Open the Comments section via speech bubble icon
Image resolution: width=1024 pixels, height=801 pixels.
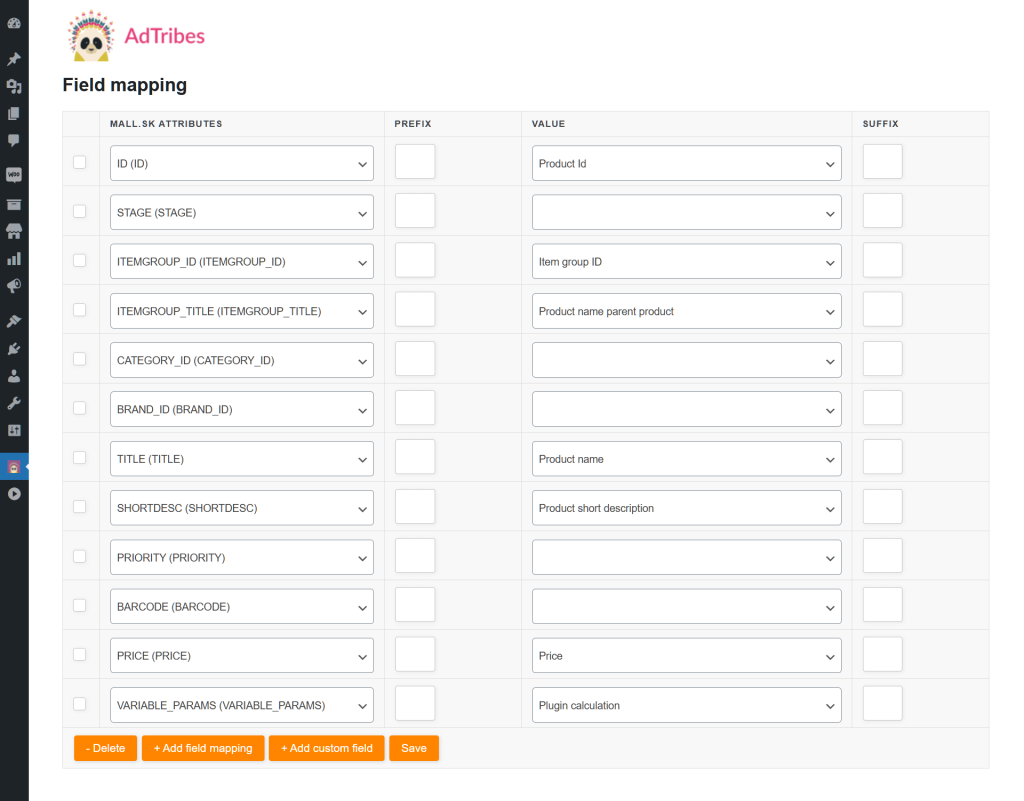[x=14, y=140]
